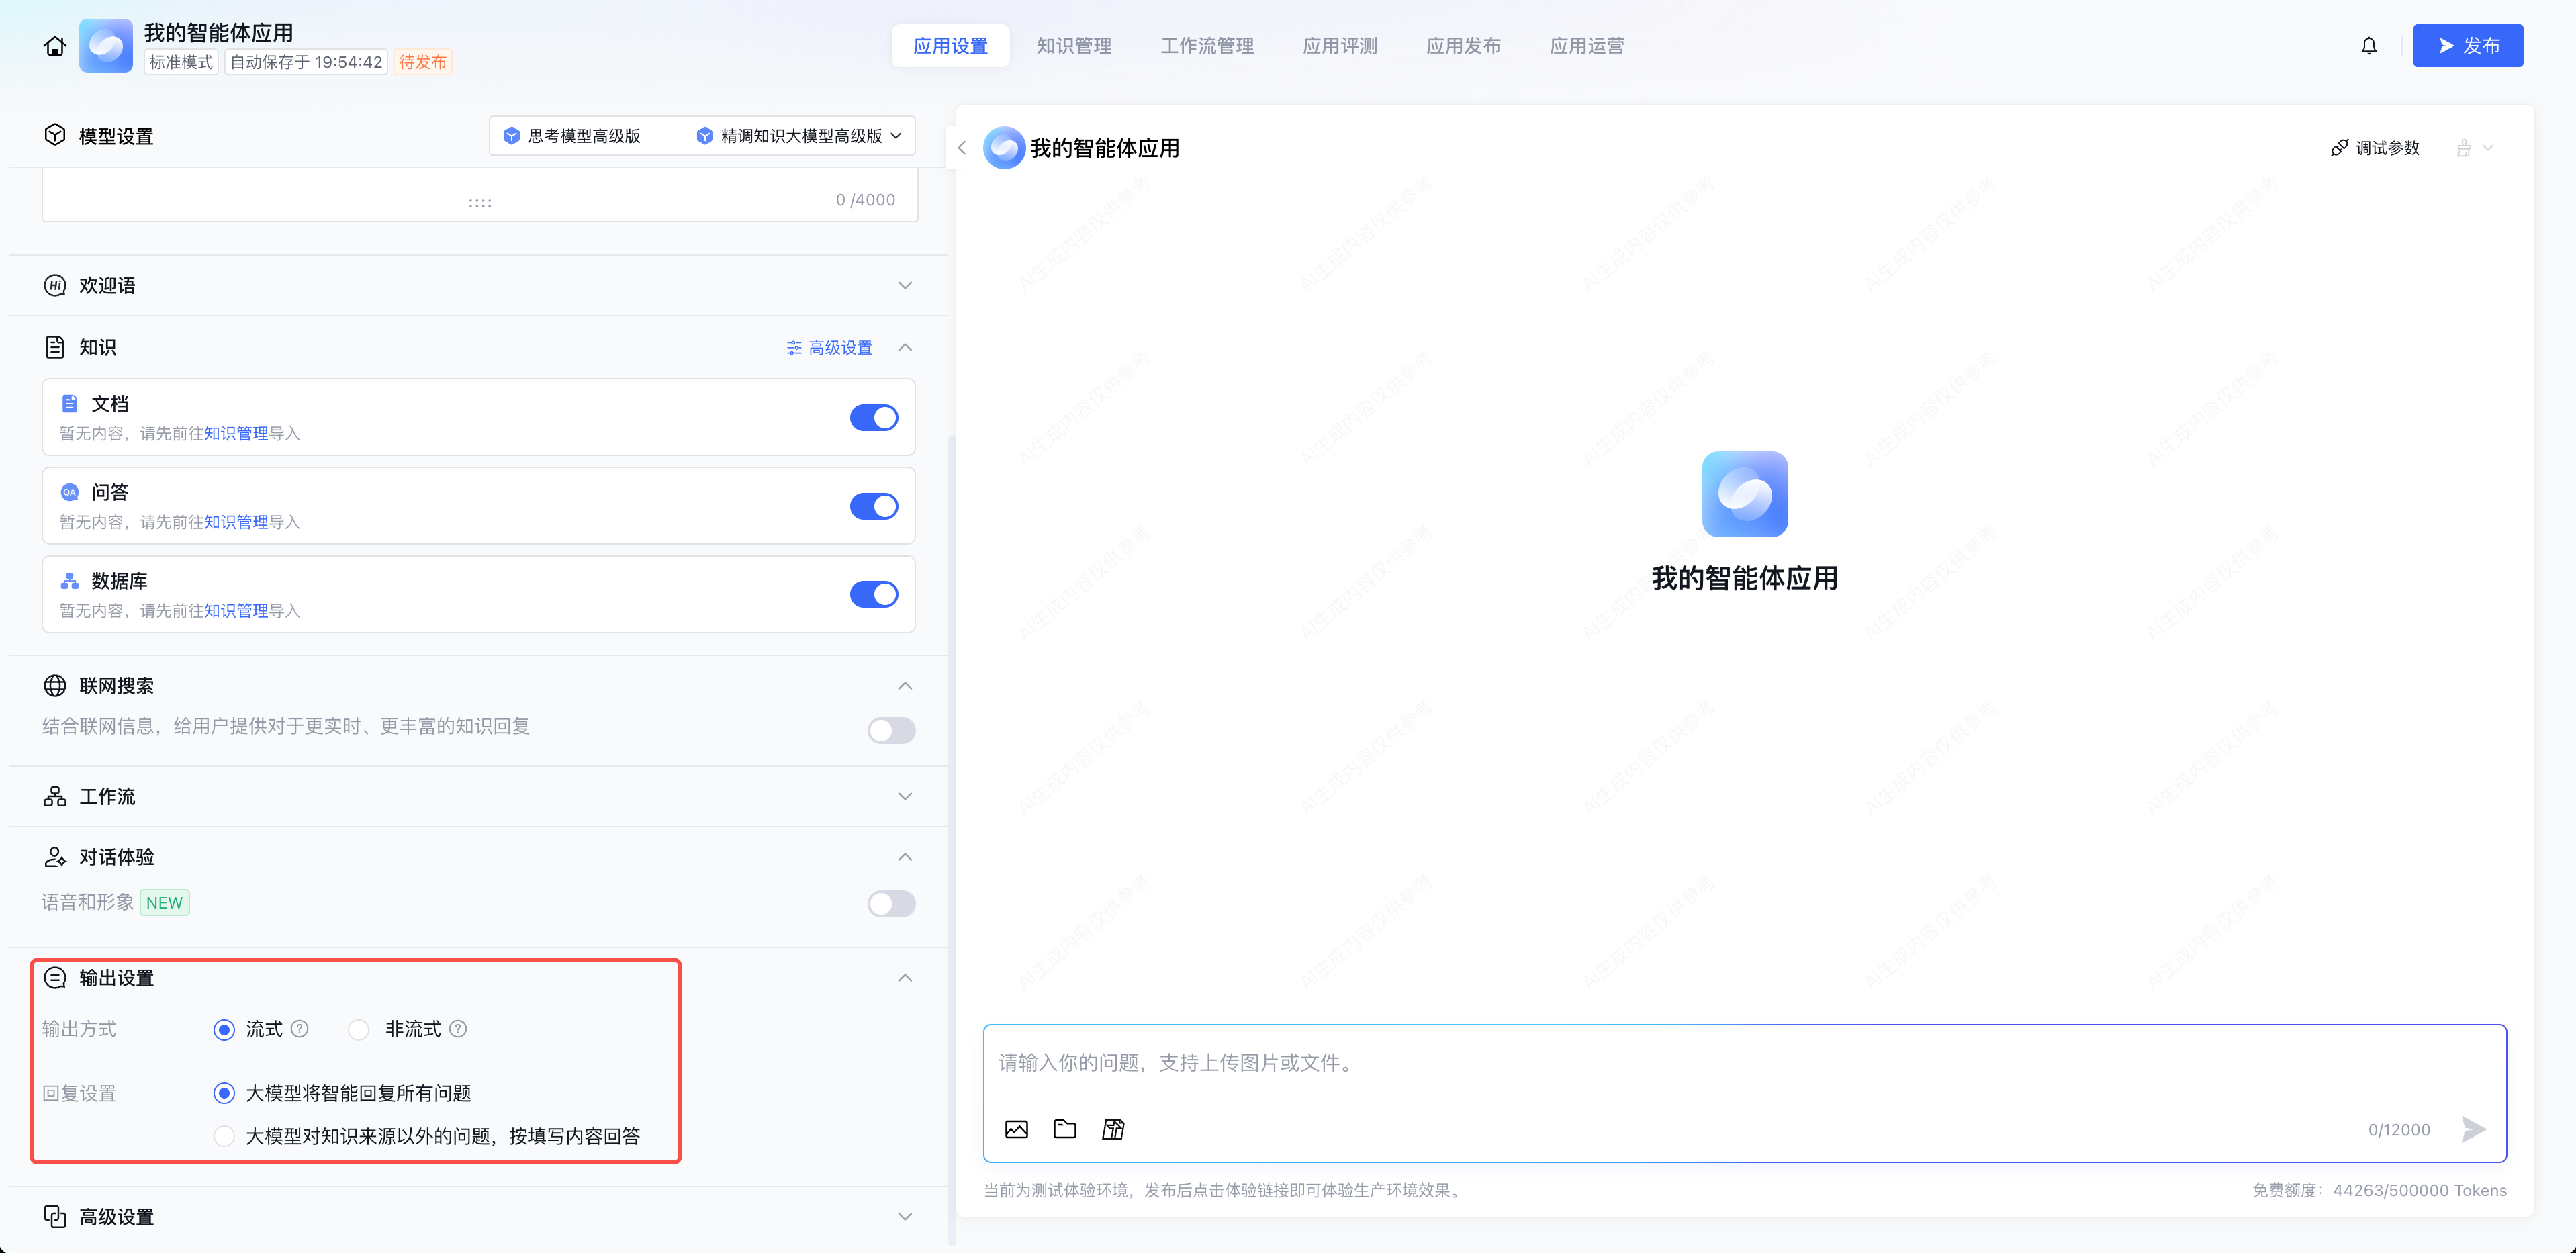Click the help icon next to 流式
This screenshot has height=1253, width=2576.
click(x=299, y=1029)
